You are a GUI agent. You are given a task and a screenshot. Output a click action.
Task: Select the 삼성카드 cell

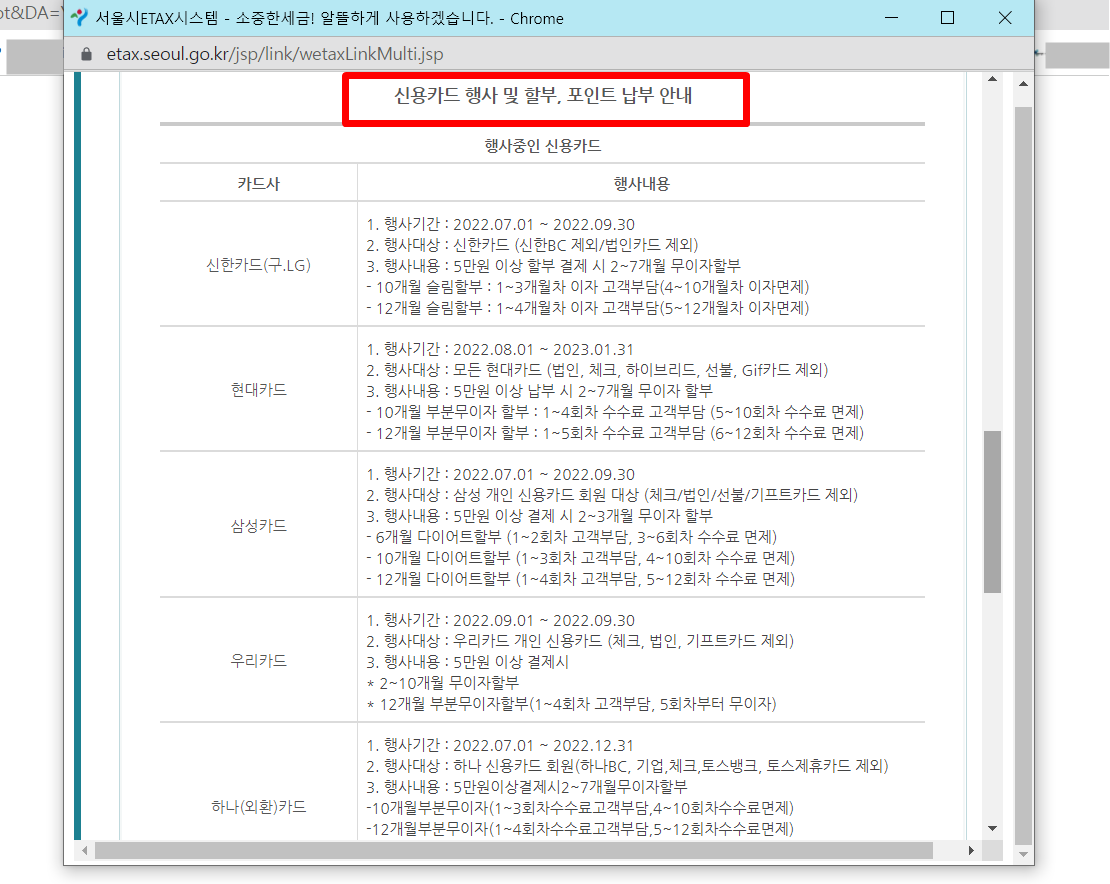point(258,526)
